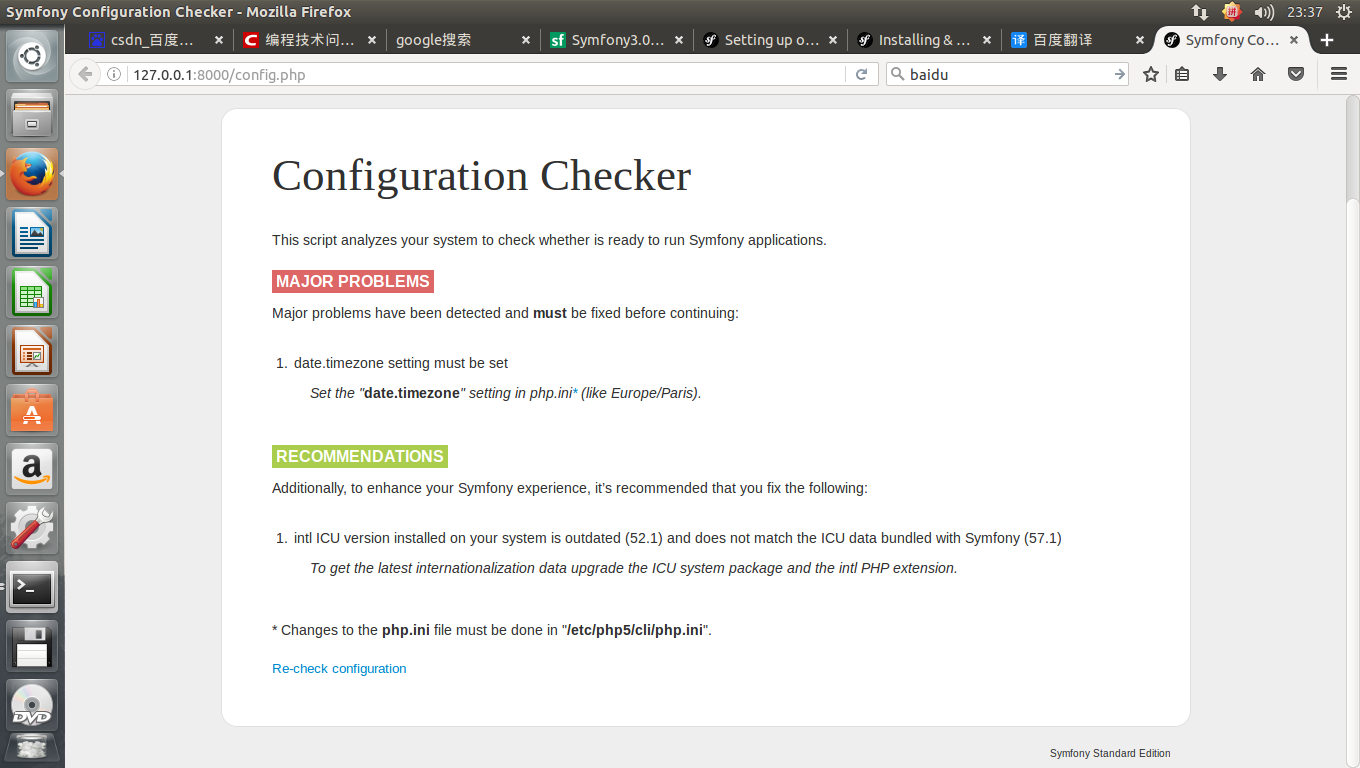Switch to Installing & tab
The width and height of the screenshot is (1360, 768).
point(923,40)
